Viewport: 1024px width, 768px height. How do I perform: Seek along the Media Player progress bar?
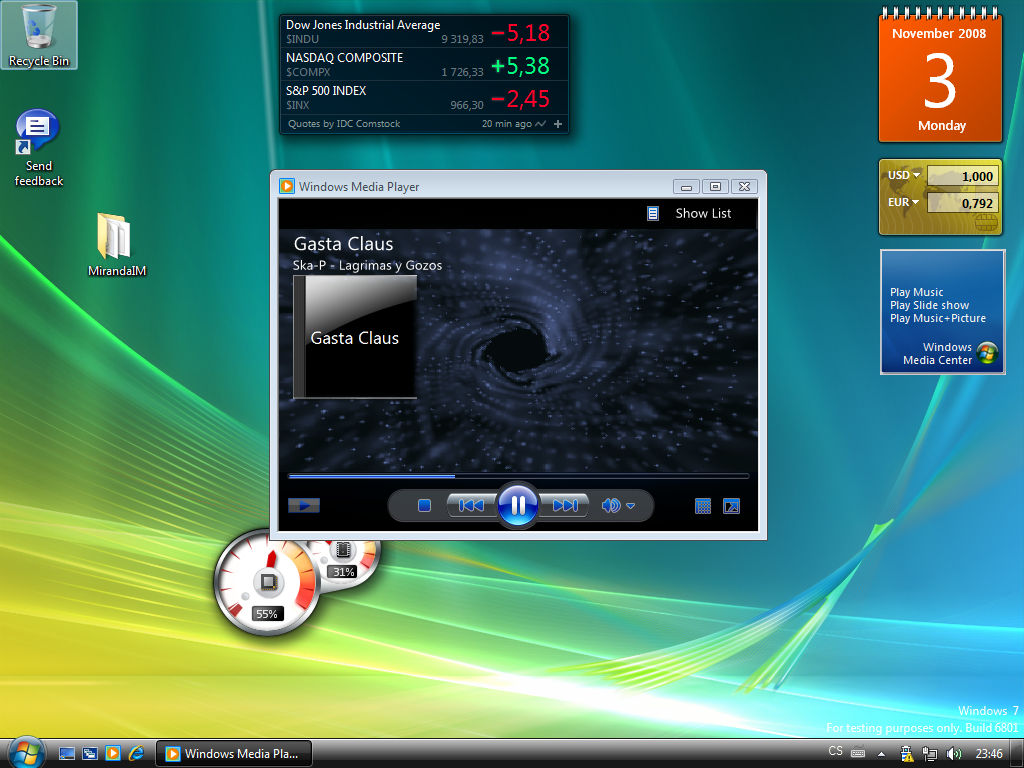pos(518,476)
